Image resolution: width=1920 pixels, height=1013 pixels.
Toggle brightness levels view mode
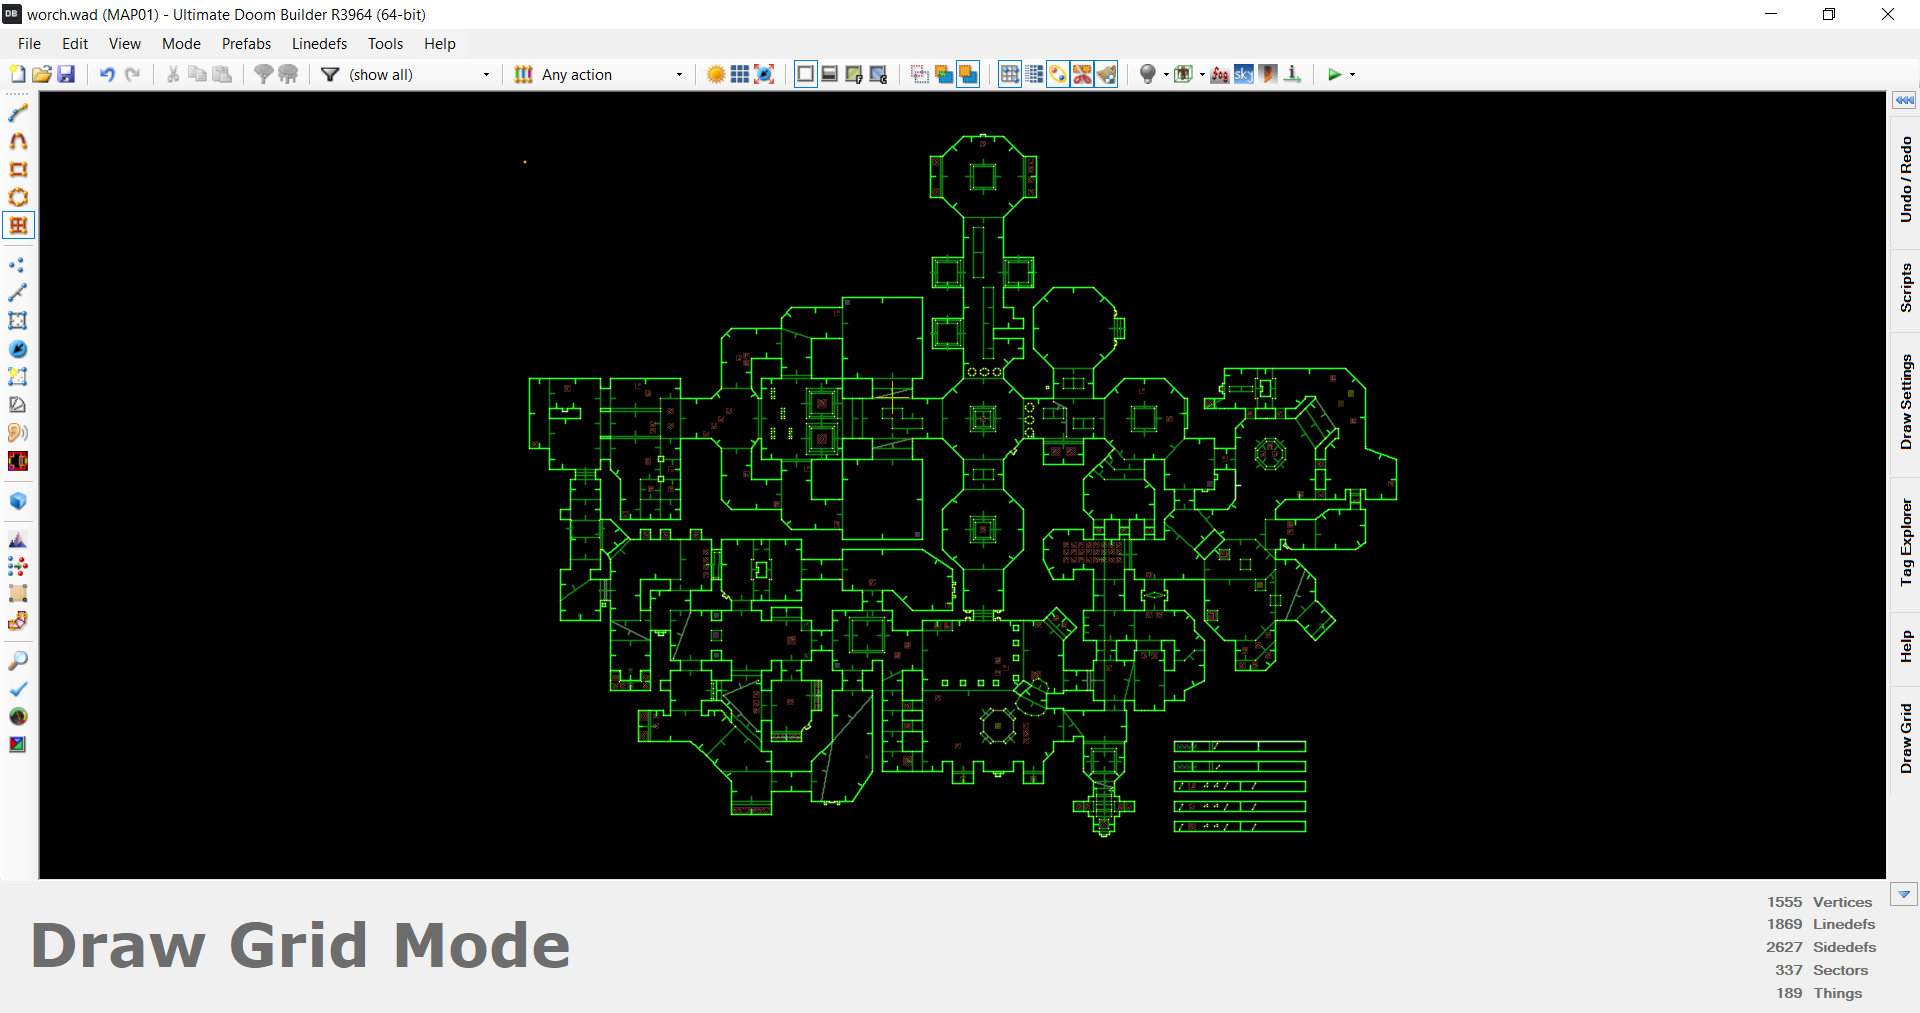coord(829,74)
